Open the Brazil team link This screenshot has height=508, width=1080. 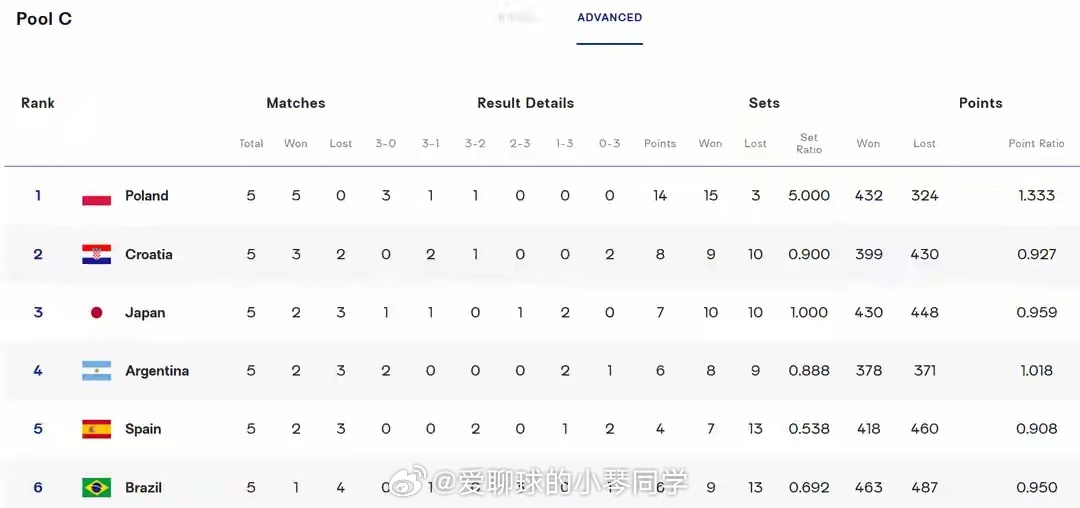(x=144, y=487)
